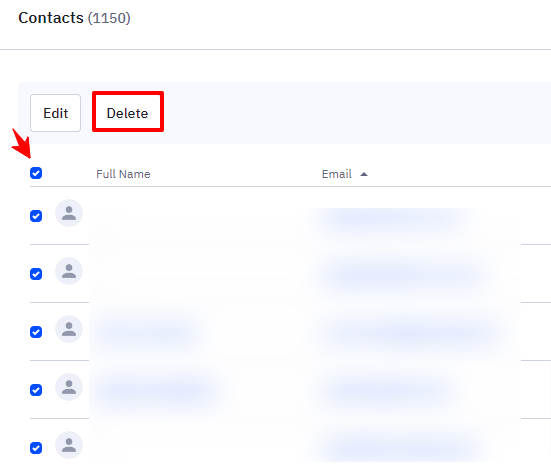
Task: Click the Edit button
Action: pos(56,113)
